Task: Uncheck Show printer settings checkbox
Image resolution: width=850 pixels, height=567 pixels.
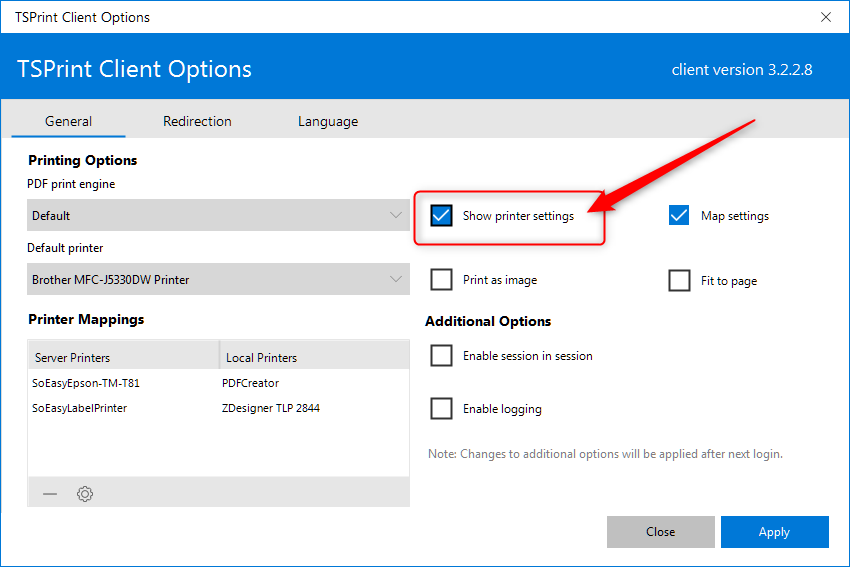Action: tap(441, 215)
